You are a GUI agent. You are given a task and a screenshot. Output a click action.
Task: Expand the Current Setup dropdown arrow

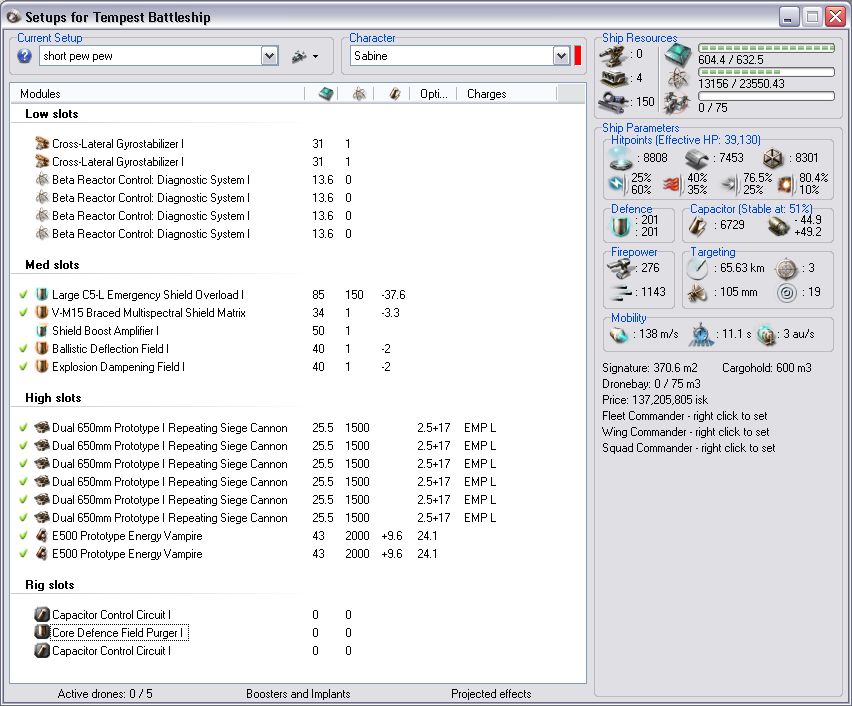click(x=270, y=55)
